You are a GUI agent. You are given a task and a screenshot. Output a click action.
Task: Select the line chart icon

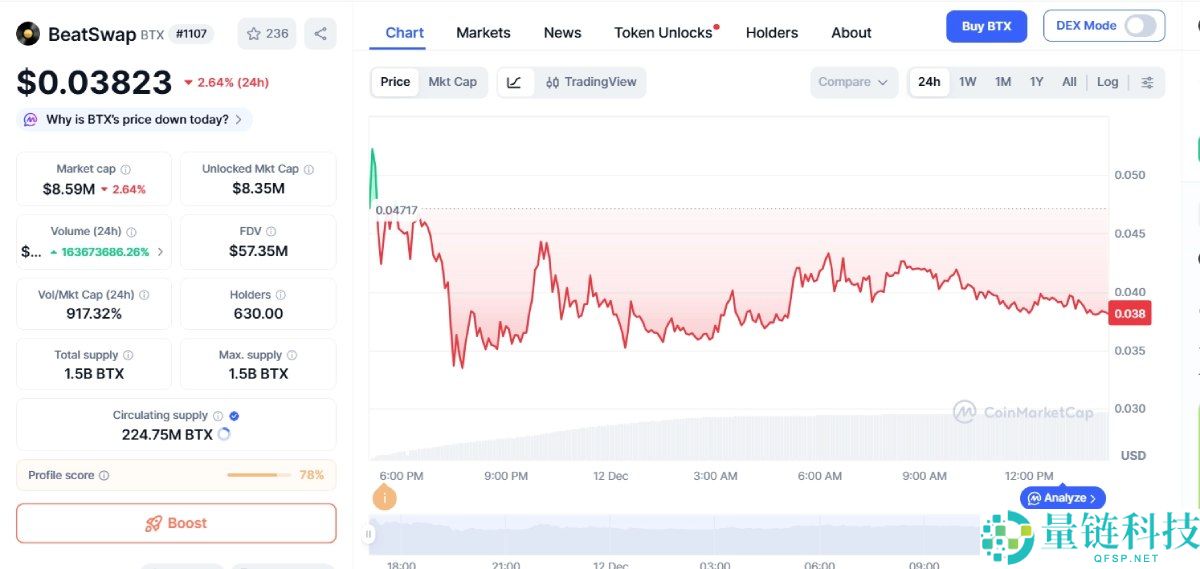(x=514, y=82)
